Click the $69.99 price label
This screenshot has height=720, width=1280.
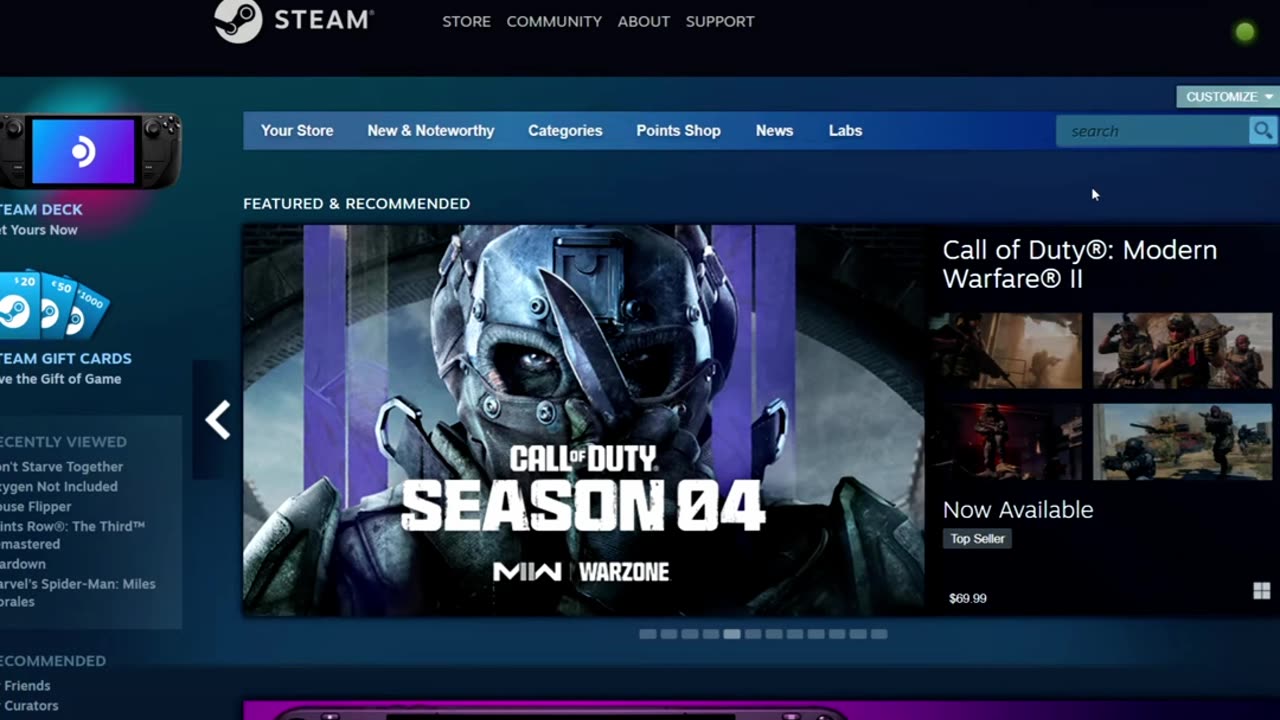[967, 598]
